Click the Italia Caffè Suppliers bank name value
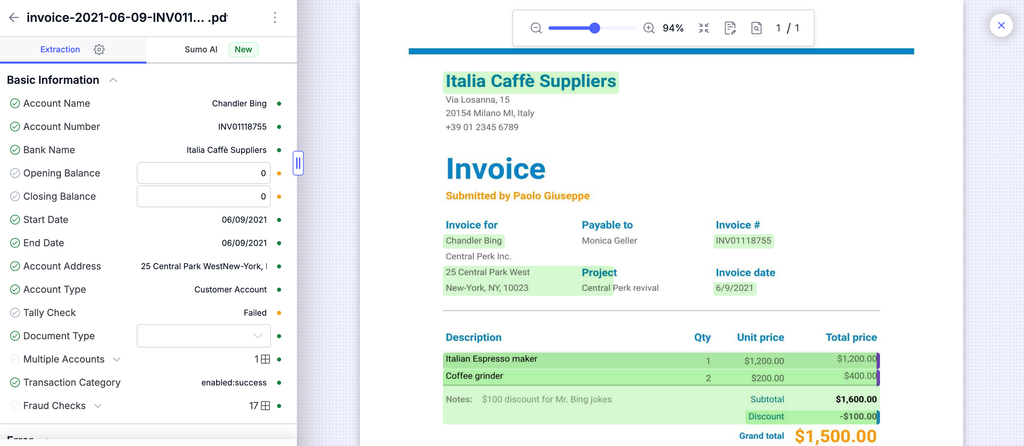 [227, 150]
